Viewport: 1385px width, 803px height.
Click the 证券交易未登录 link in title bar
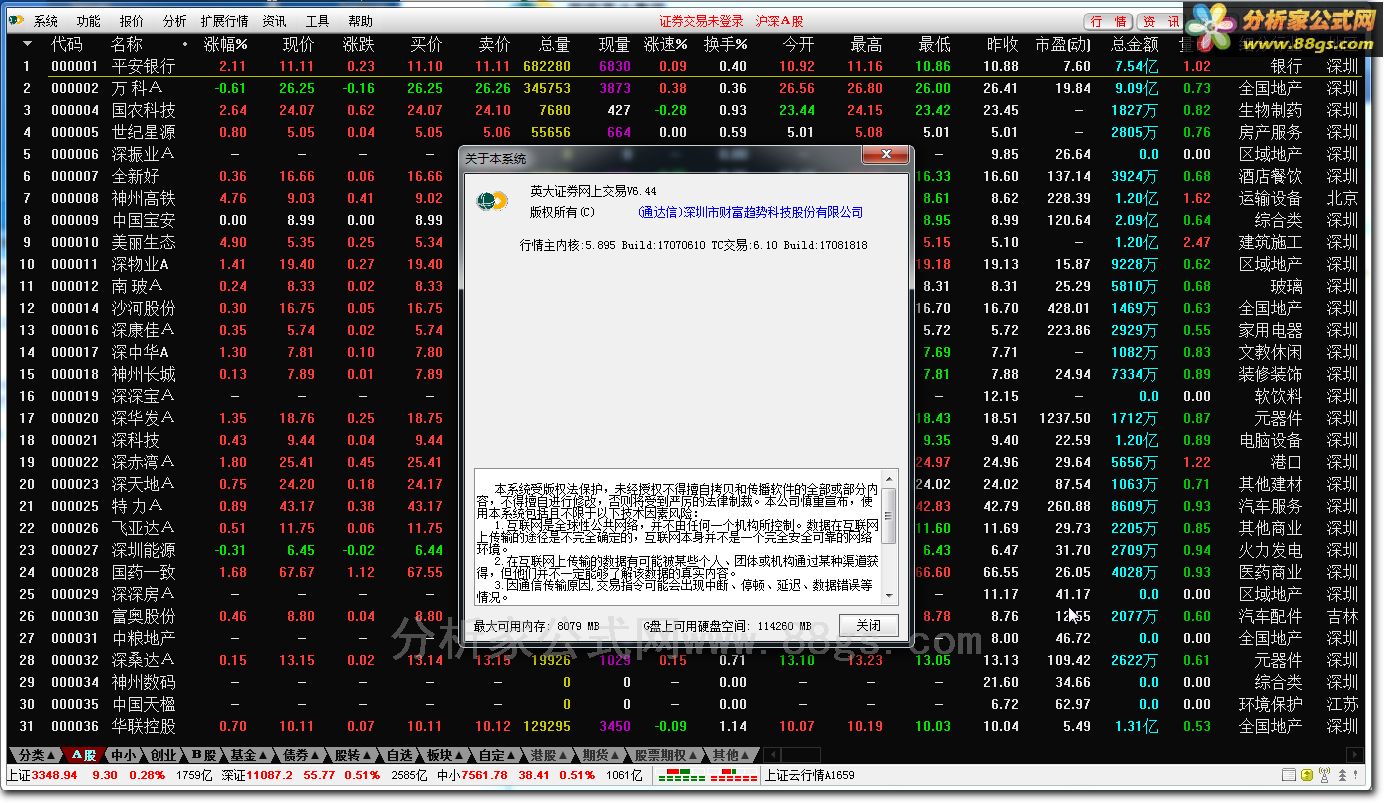701,21
